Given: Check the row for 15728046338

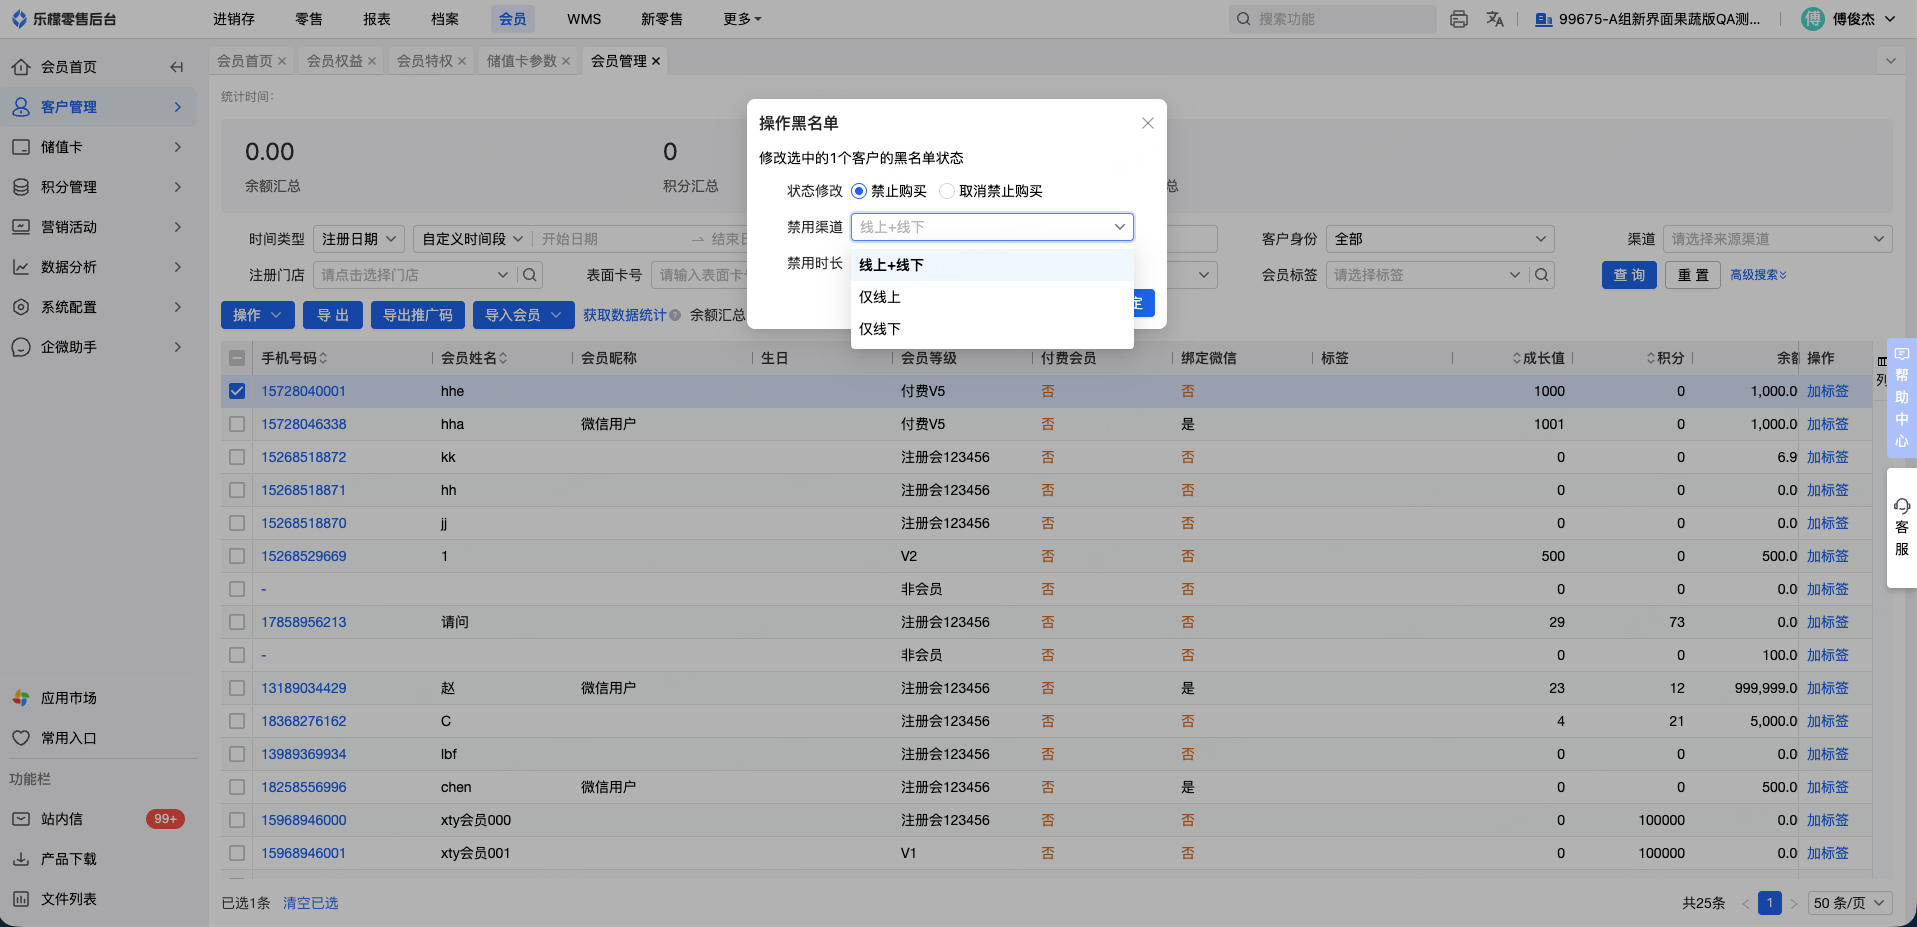Looking at the screenshot, I should [x=237, y=424].
